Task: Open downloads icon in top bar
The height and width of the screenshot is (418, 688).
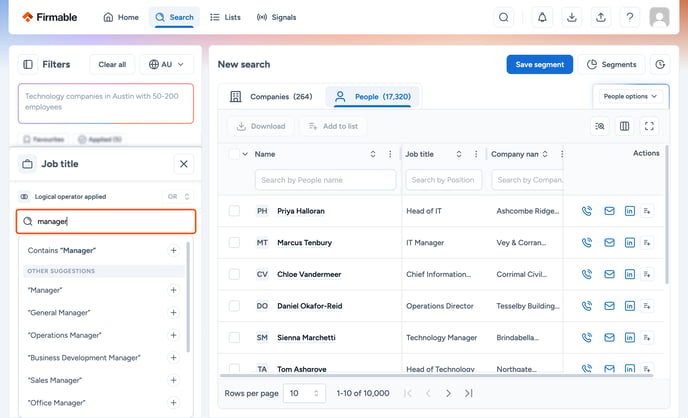Action: [x=571, y=18]
